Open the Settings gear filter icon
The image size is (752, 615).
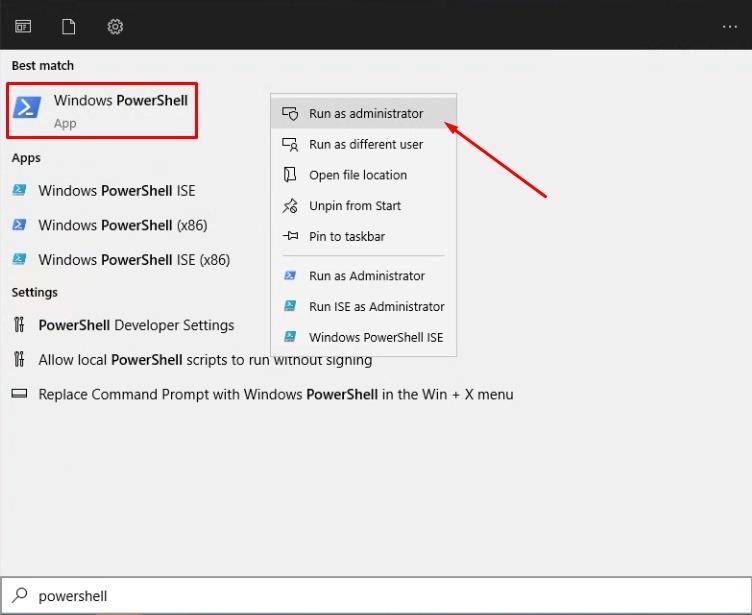(x=115, y=26)
